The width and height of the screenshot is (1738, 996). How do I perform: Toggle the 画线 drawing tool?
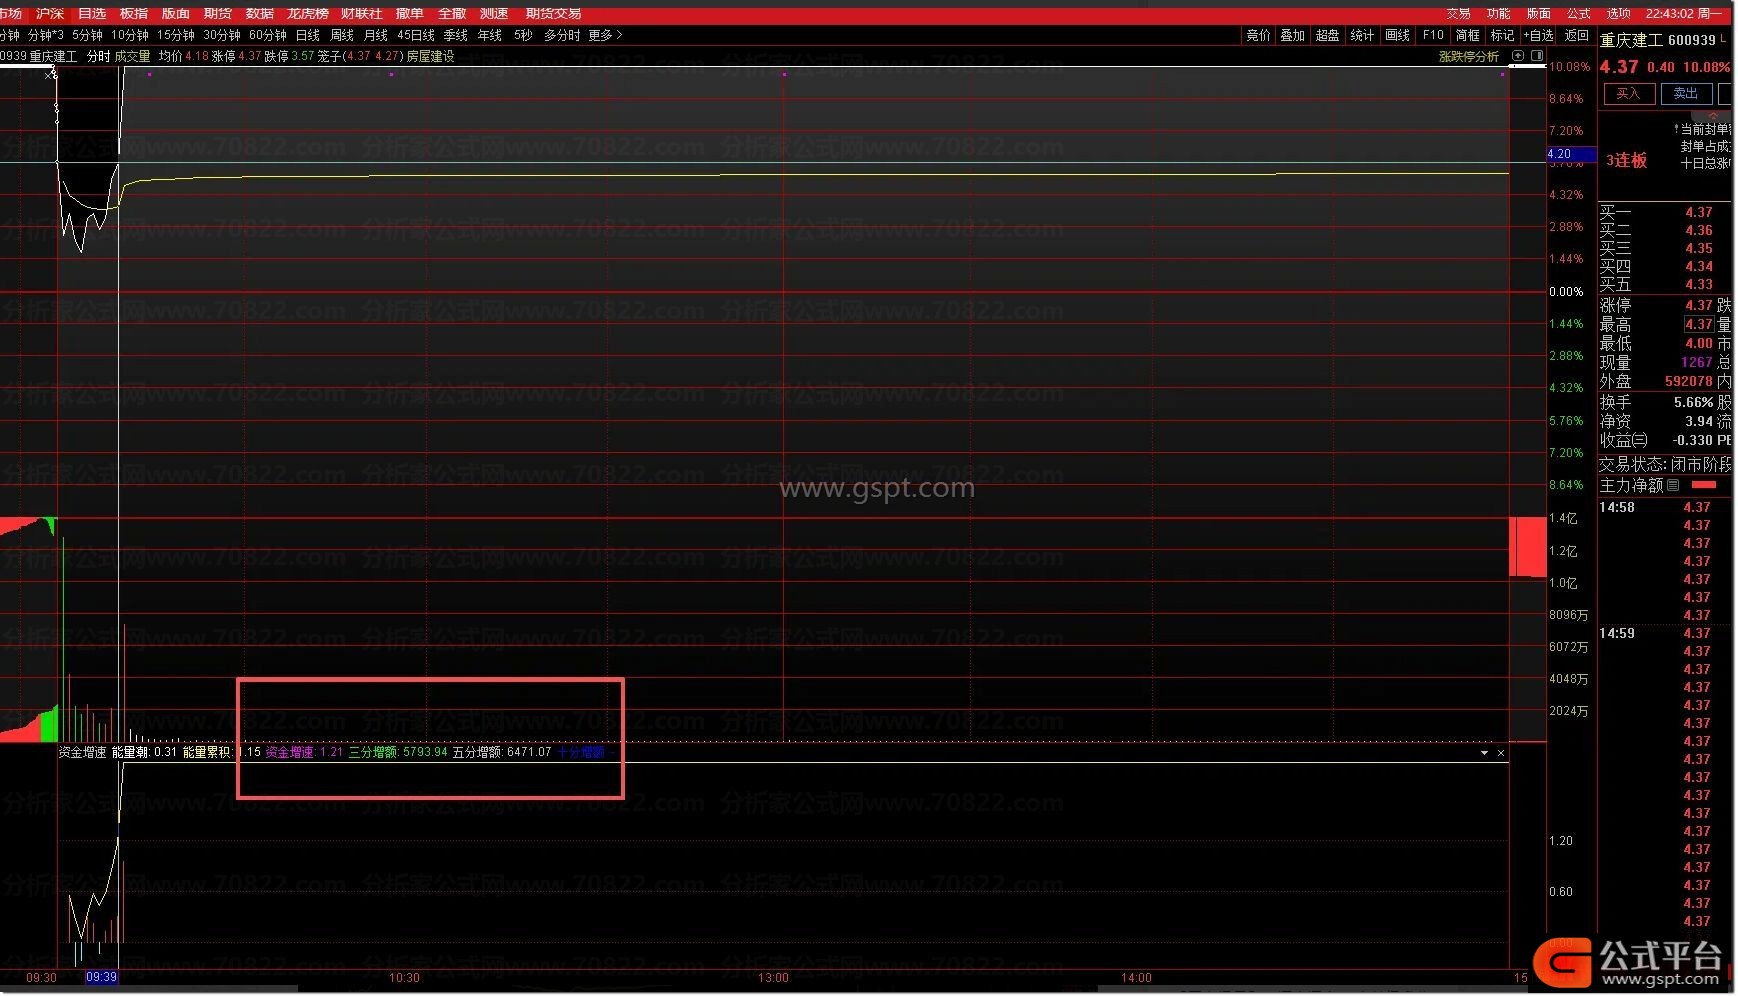tap(1397, 35)
